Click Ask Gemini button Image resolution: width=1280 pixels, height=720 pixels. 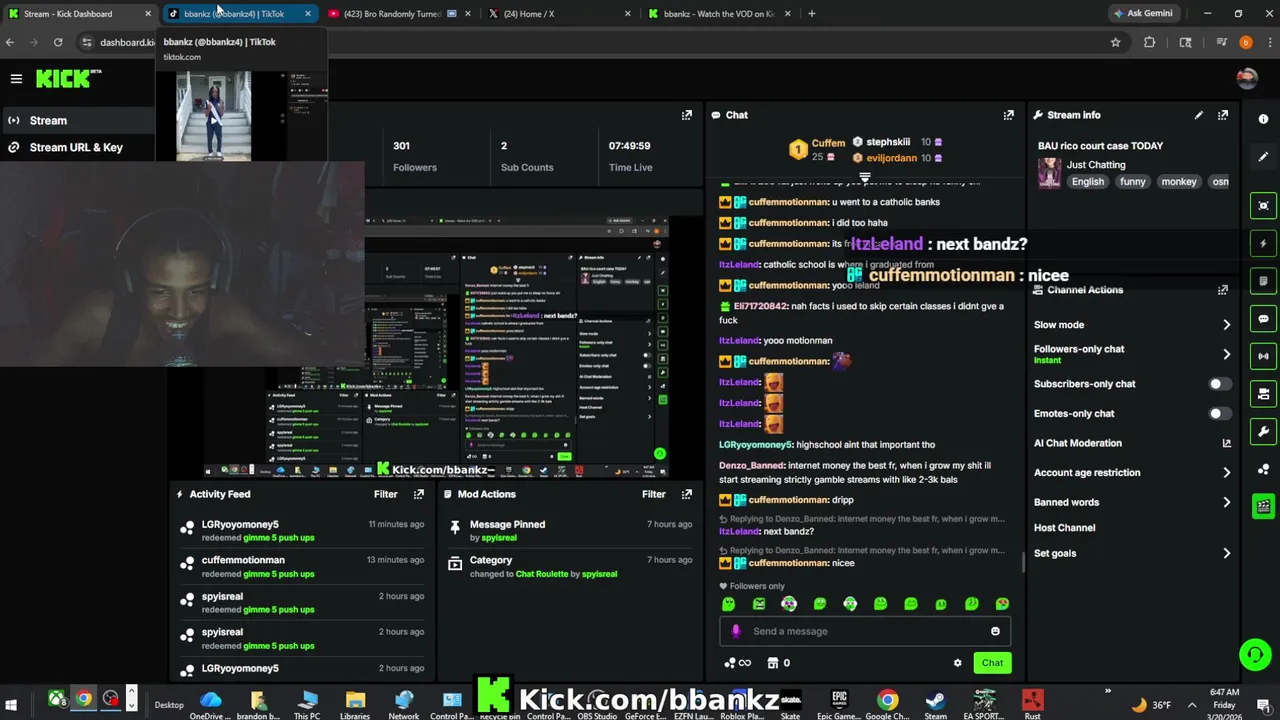pos(1142,14)
